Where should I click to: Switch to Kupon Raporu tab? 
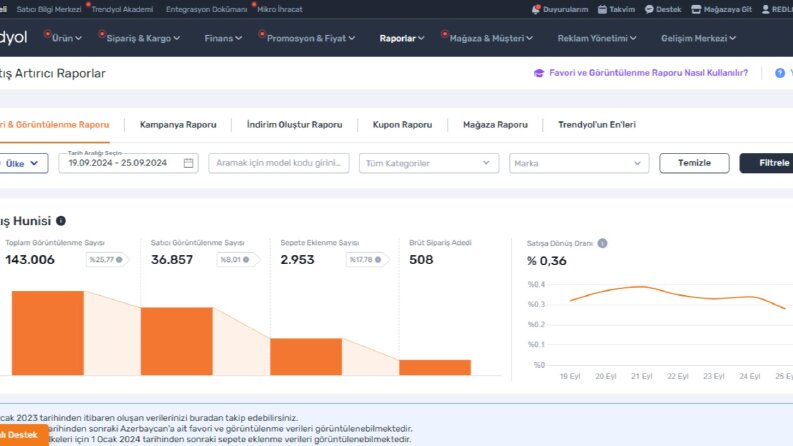coord(403,125)
